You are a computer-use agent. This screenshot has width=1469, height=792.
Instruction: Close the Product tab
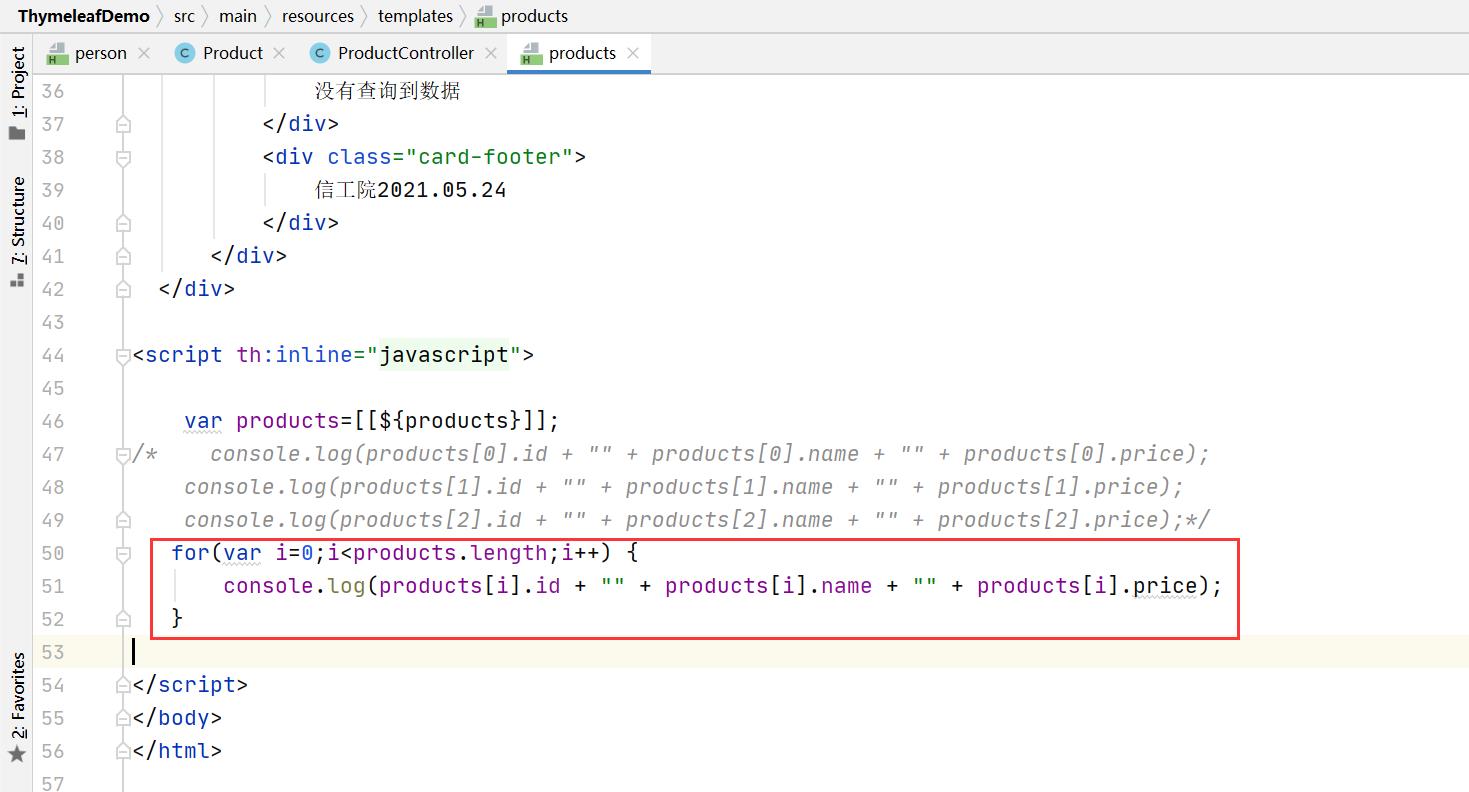pyautogui.click(x=279, y=53)
